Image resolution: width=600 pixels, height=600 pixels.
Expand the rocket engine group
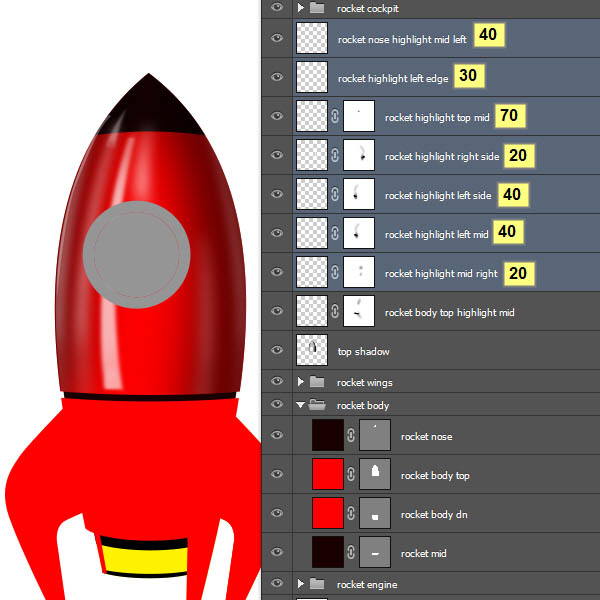(301, 584)
